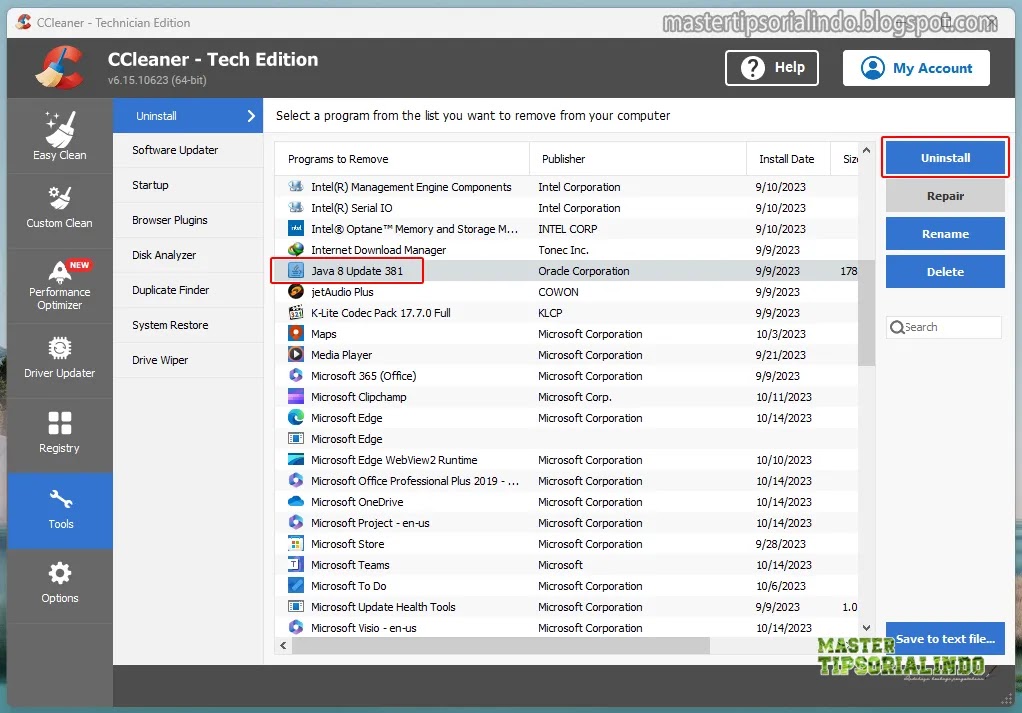Image resolution: width=1022 pixels, height=713 pixels.
Task: Open Performance Optimizer in the sidebar
Action: 59,285
